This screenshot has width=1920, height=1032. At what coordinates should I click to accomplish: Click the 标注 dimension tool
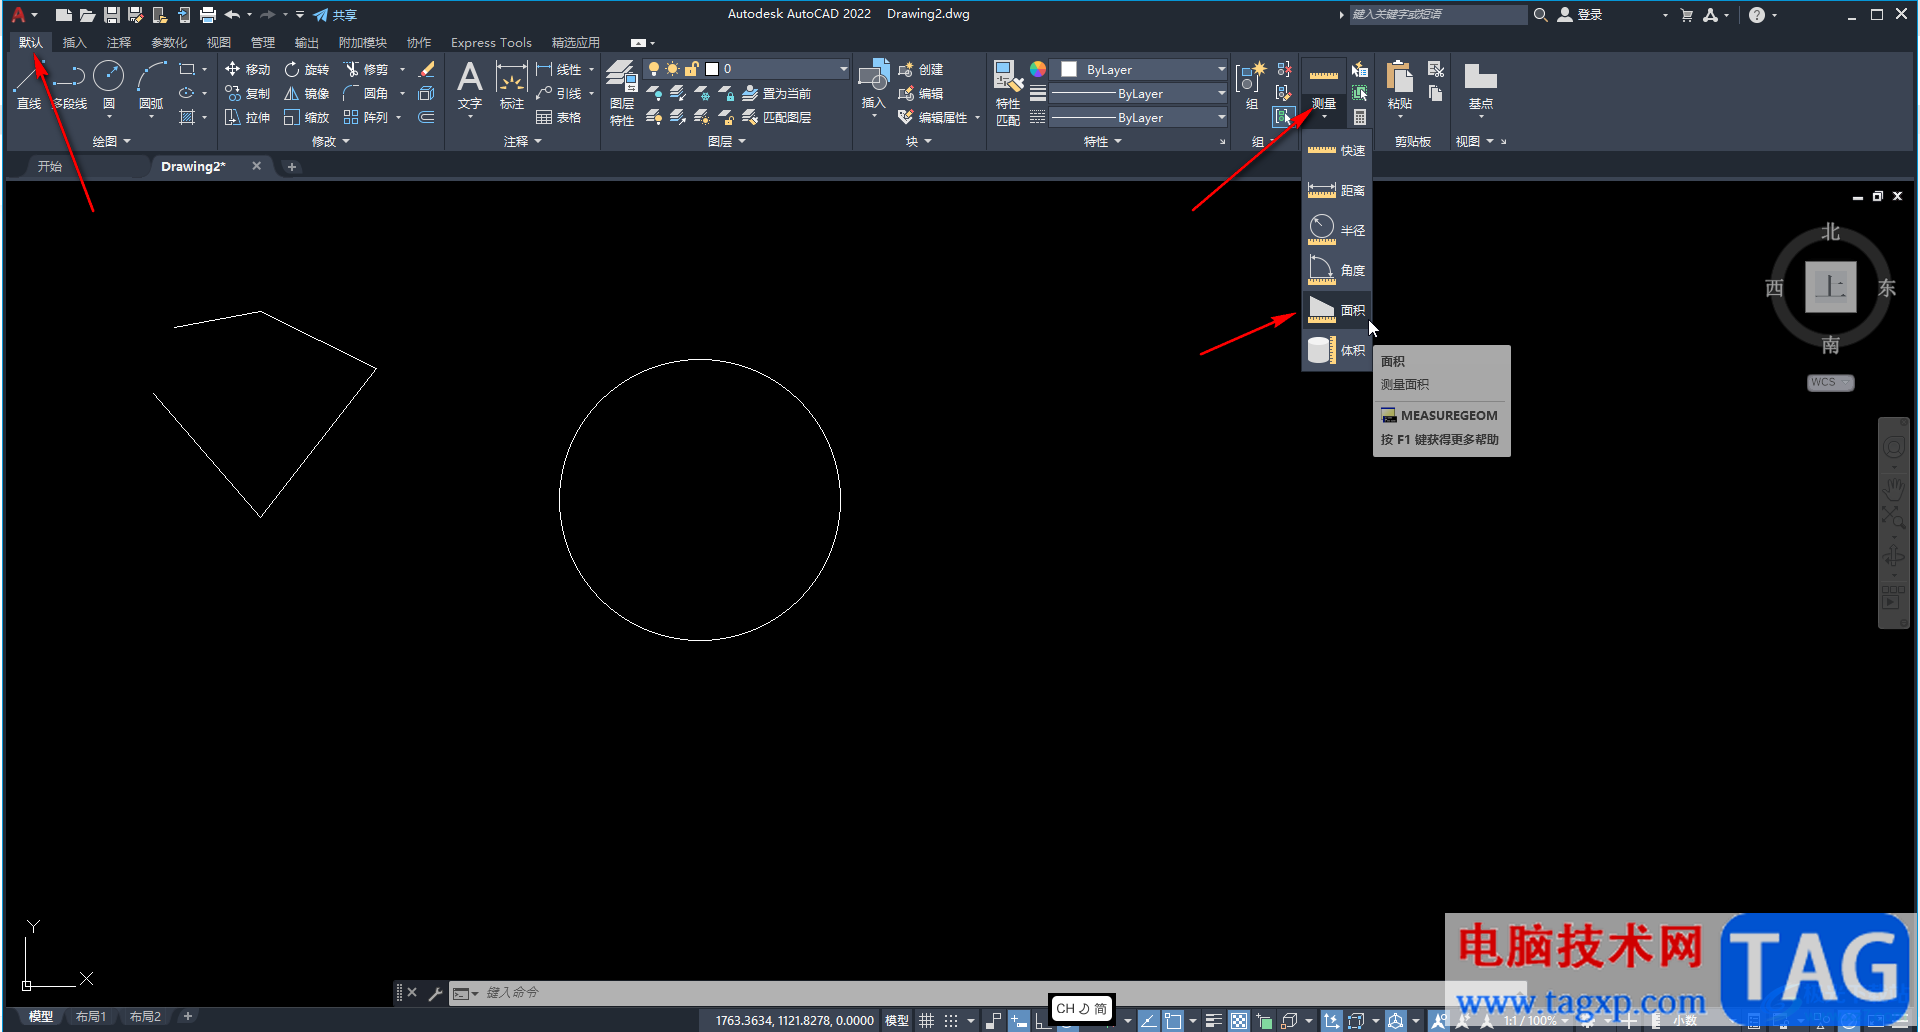click(511, 85)
